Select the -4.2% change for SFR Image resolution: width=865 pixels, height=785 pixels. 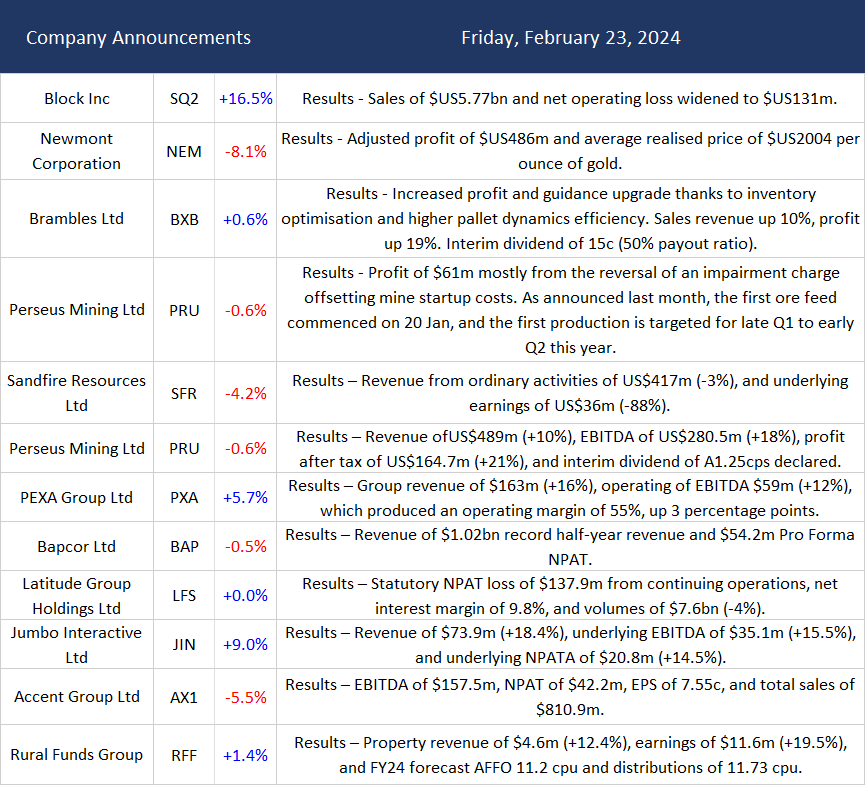point(246,393)
